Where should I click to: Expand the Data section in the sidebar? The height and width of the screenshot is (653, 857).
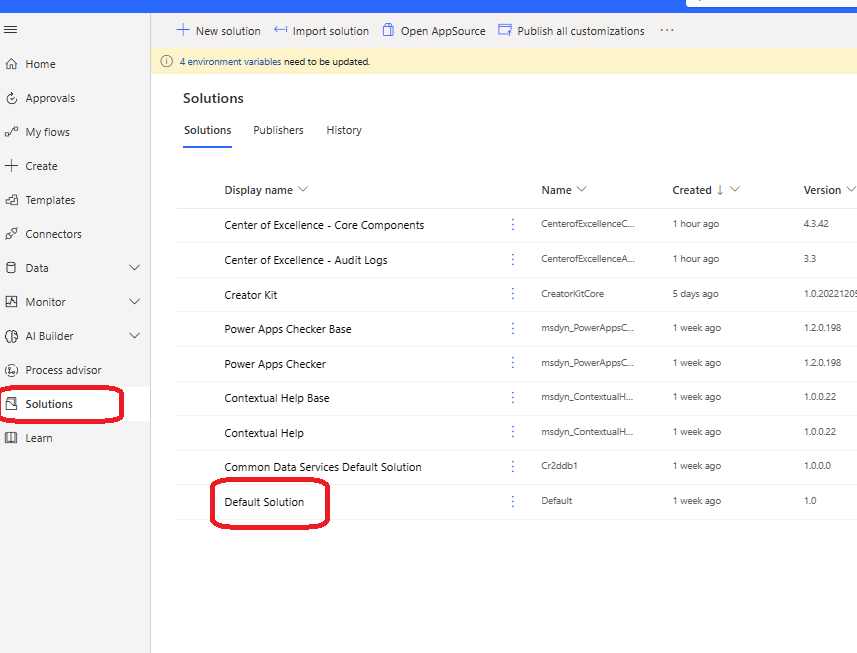[134, 267]
